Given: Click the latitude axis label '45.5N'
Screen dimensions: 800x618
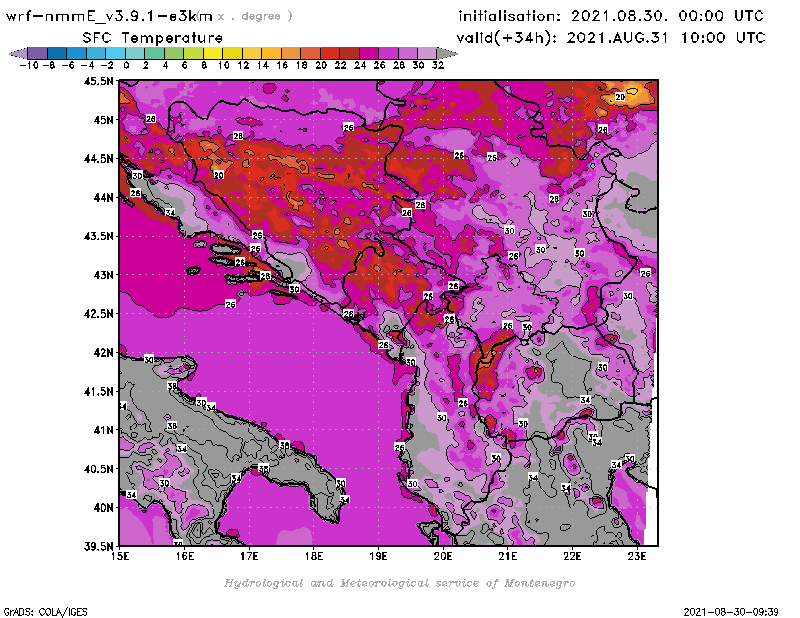Looking at the screenshot, I should pyautogui.click(x=98, y=81).
